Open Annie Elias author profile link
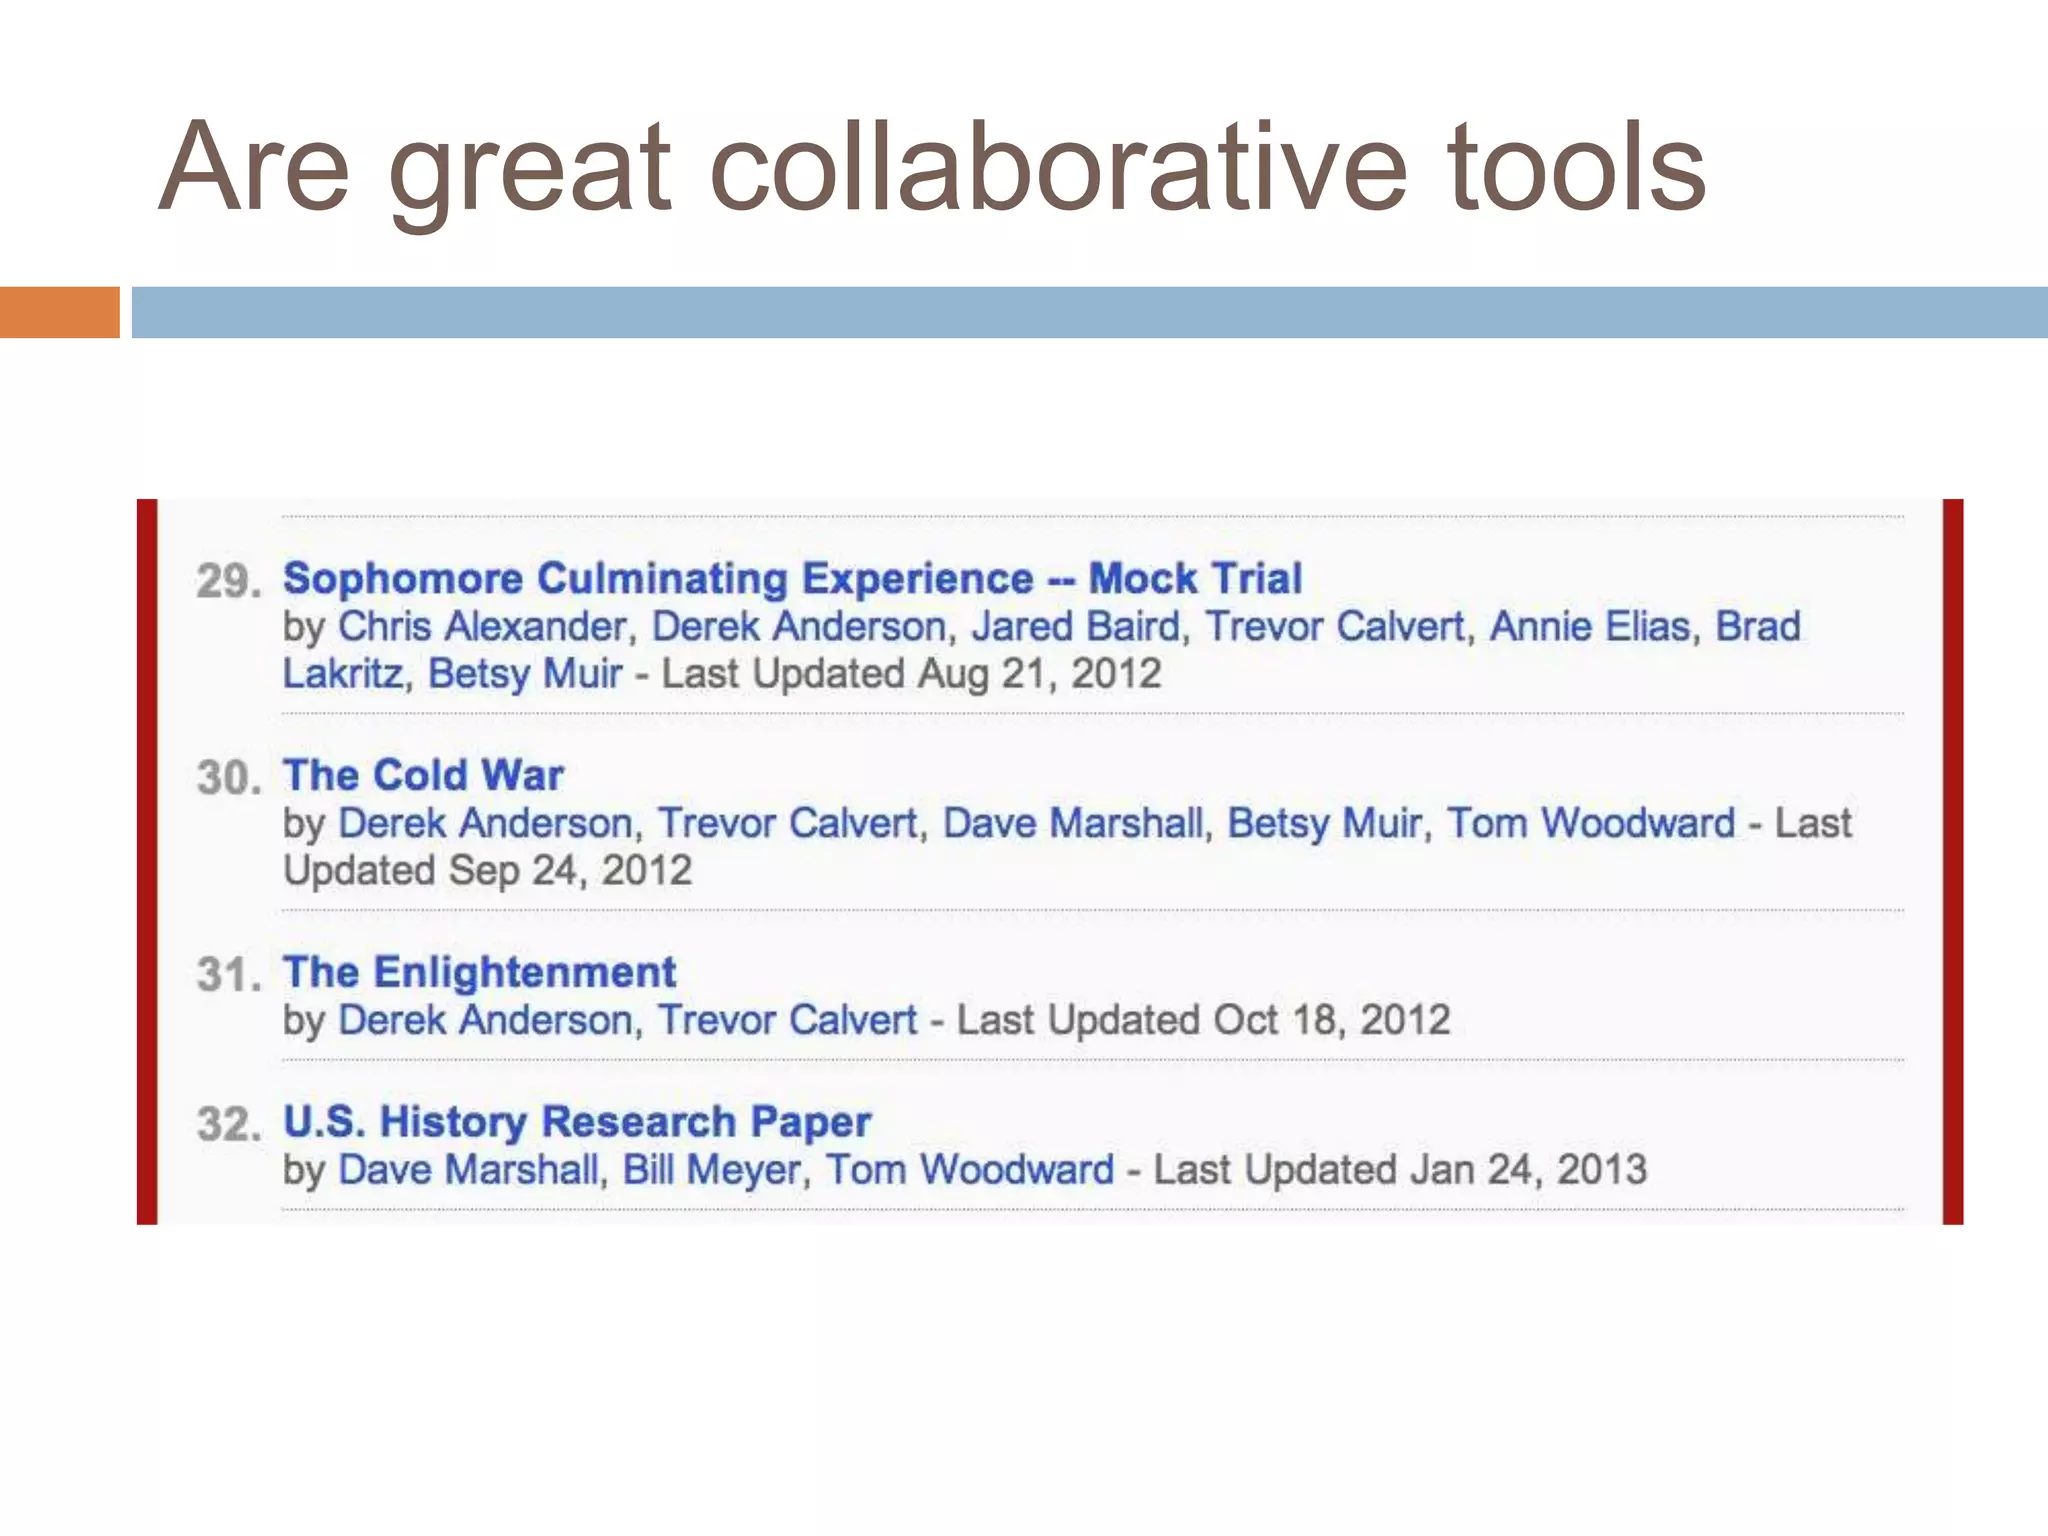 click(x=1589, y=627)
